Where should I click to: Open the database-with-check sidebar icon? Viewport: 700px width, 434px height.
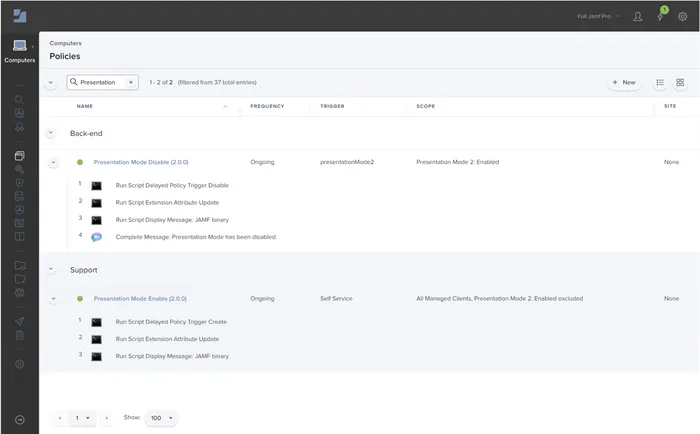tap(19, 196)
